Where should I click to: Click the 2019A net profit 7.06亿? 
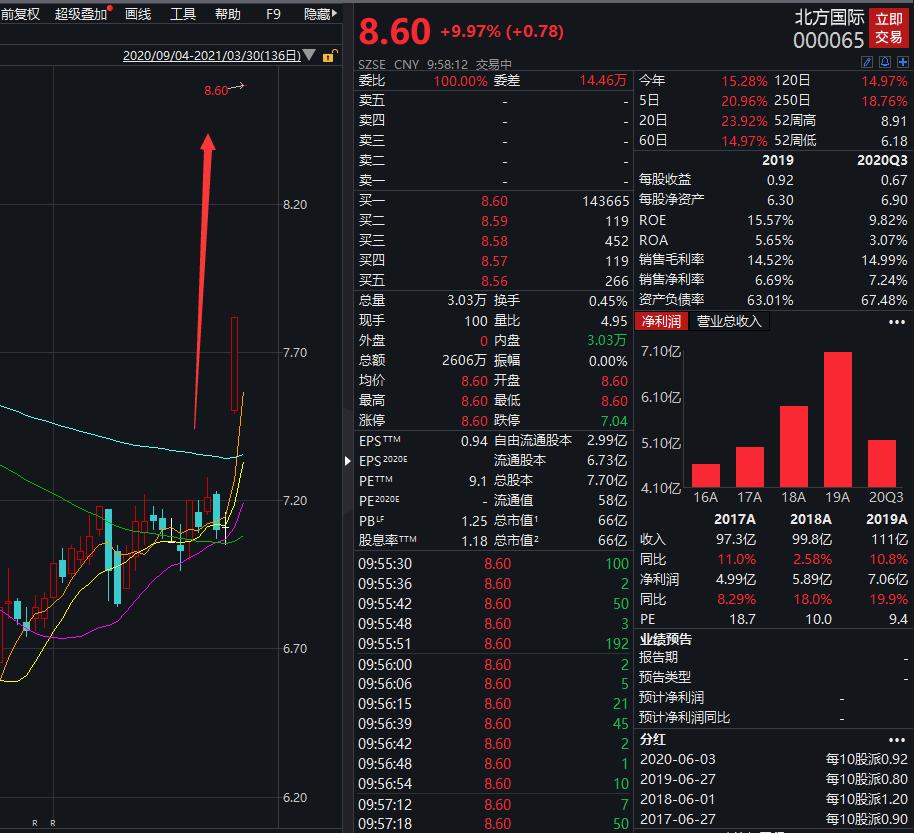pos(887,579)
